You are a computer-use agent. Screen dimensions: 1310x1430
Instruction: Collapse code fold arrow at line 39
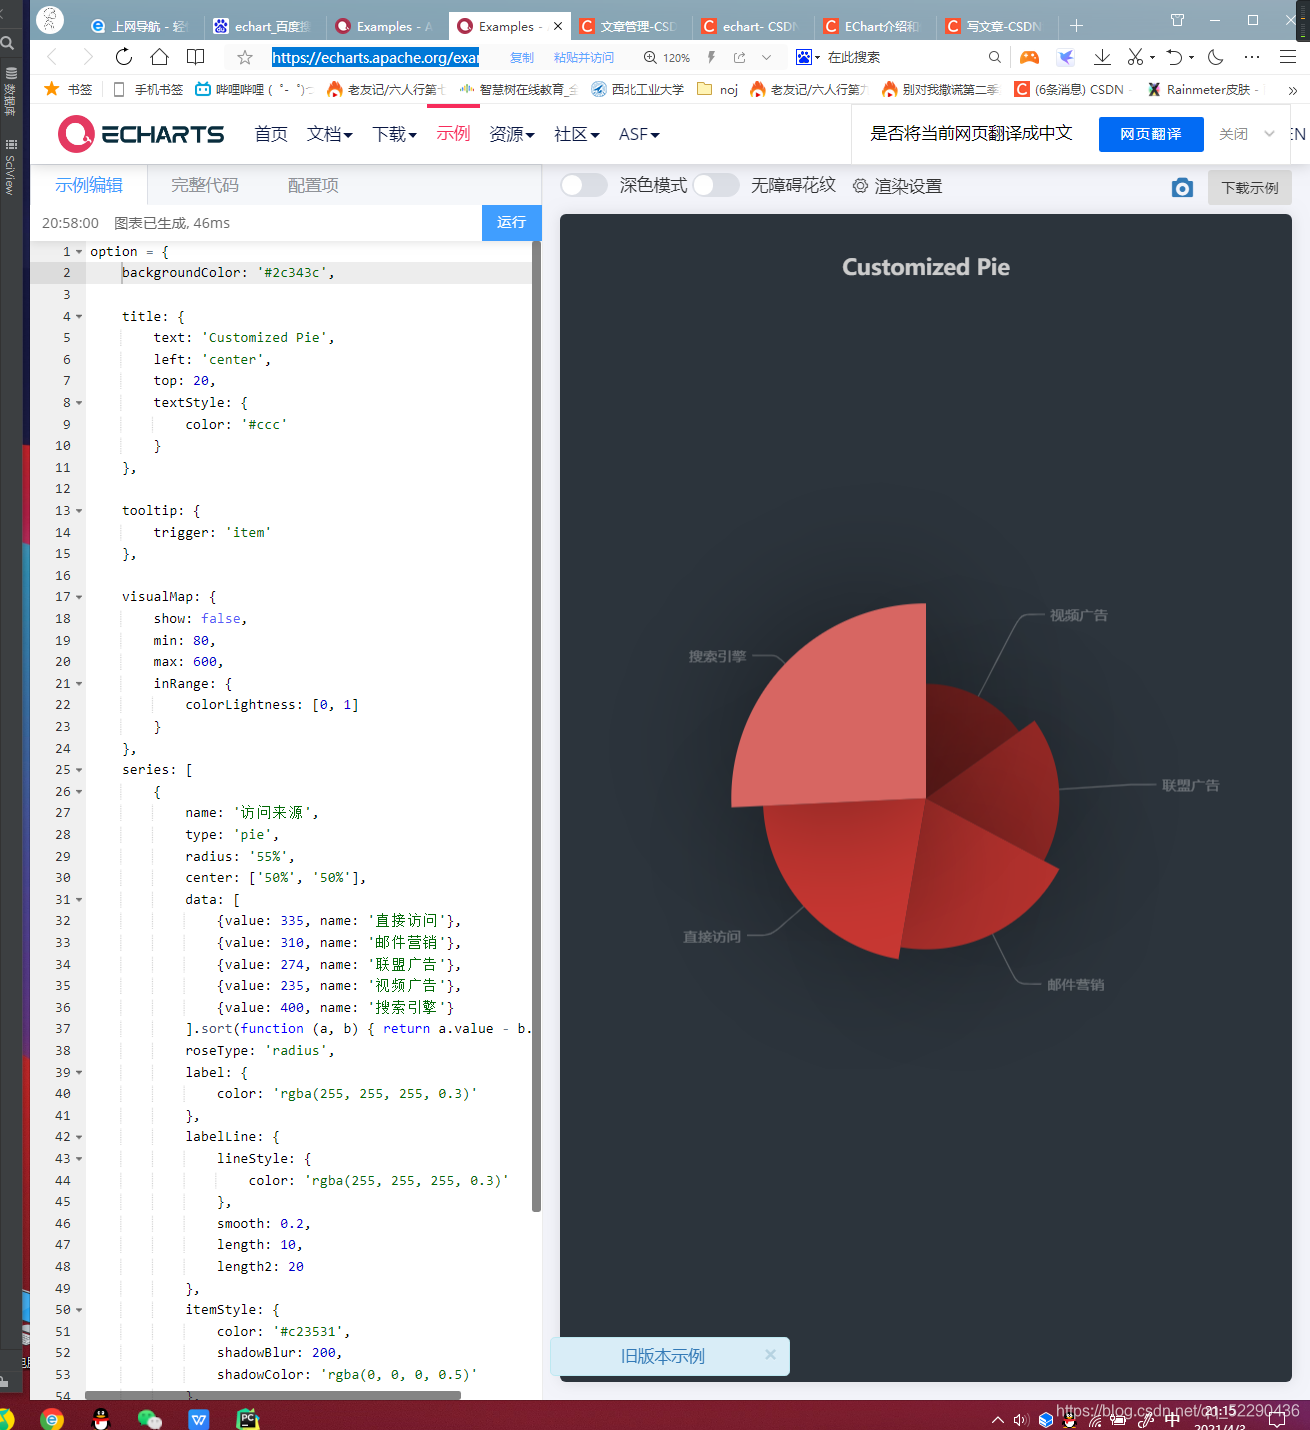tap(79, 1073)
